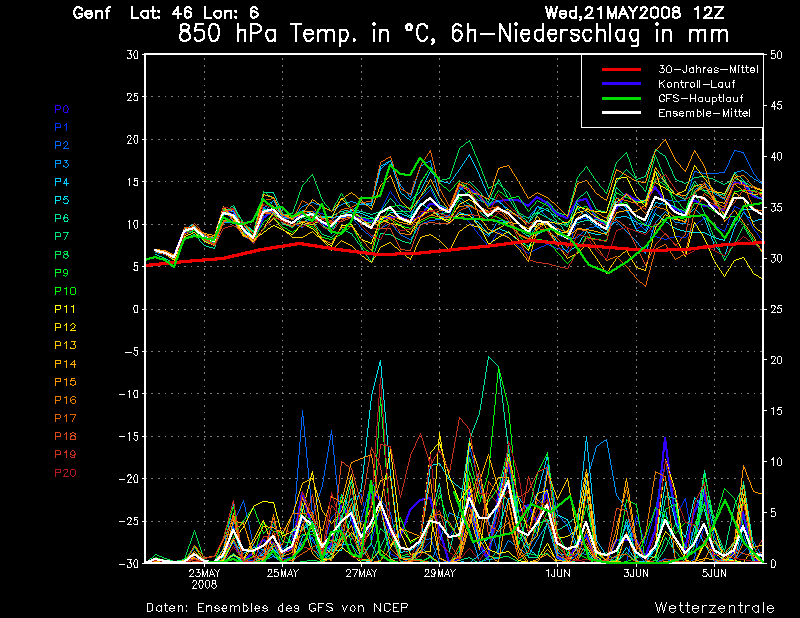This screenshot has height=618, width=800.
Task: Click the "Wed,21MAY2008 12Z" run date text
Action: tap(634, 13)
